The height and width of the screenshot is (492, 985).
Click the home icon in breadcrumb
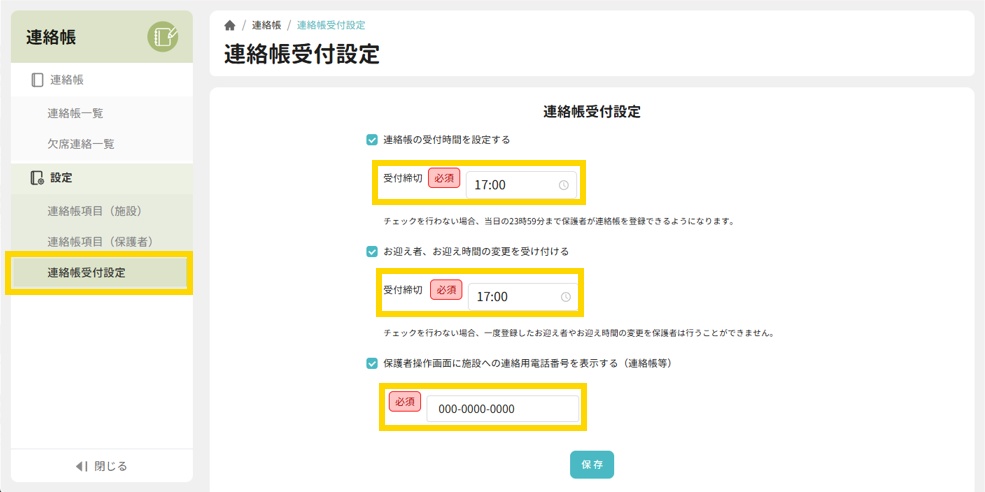pos(230,25)
